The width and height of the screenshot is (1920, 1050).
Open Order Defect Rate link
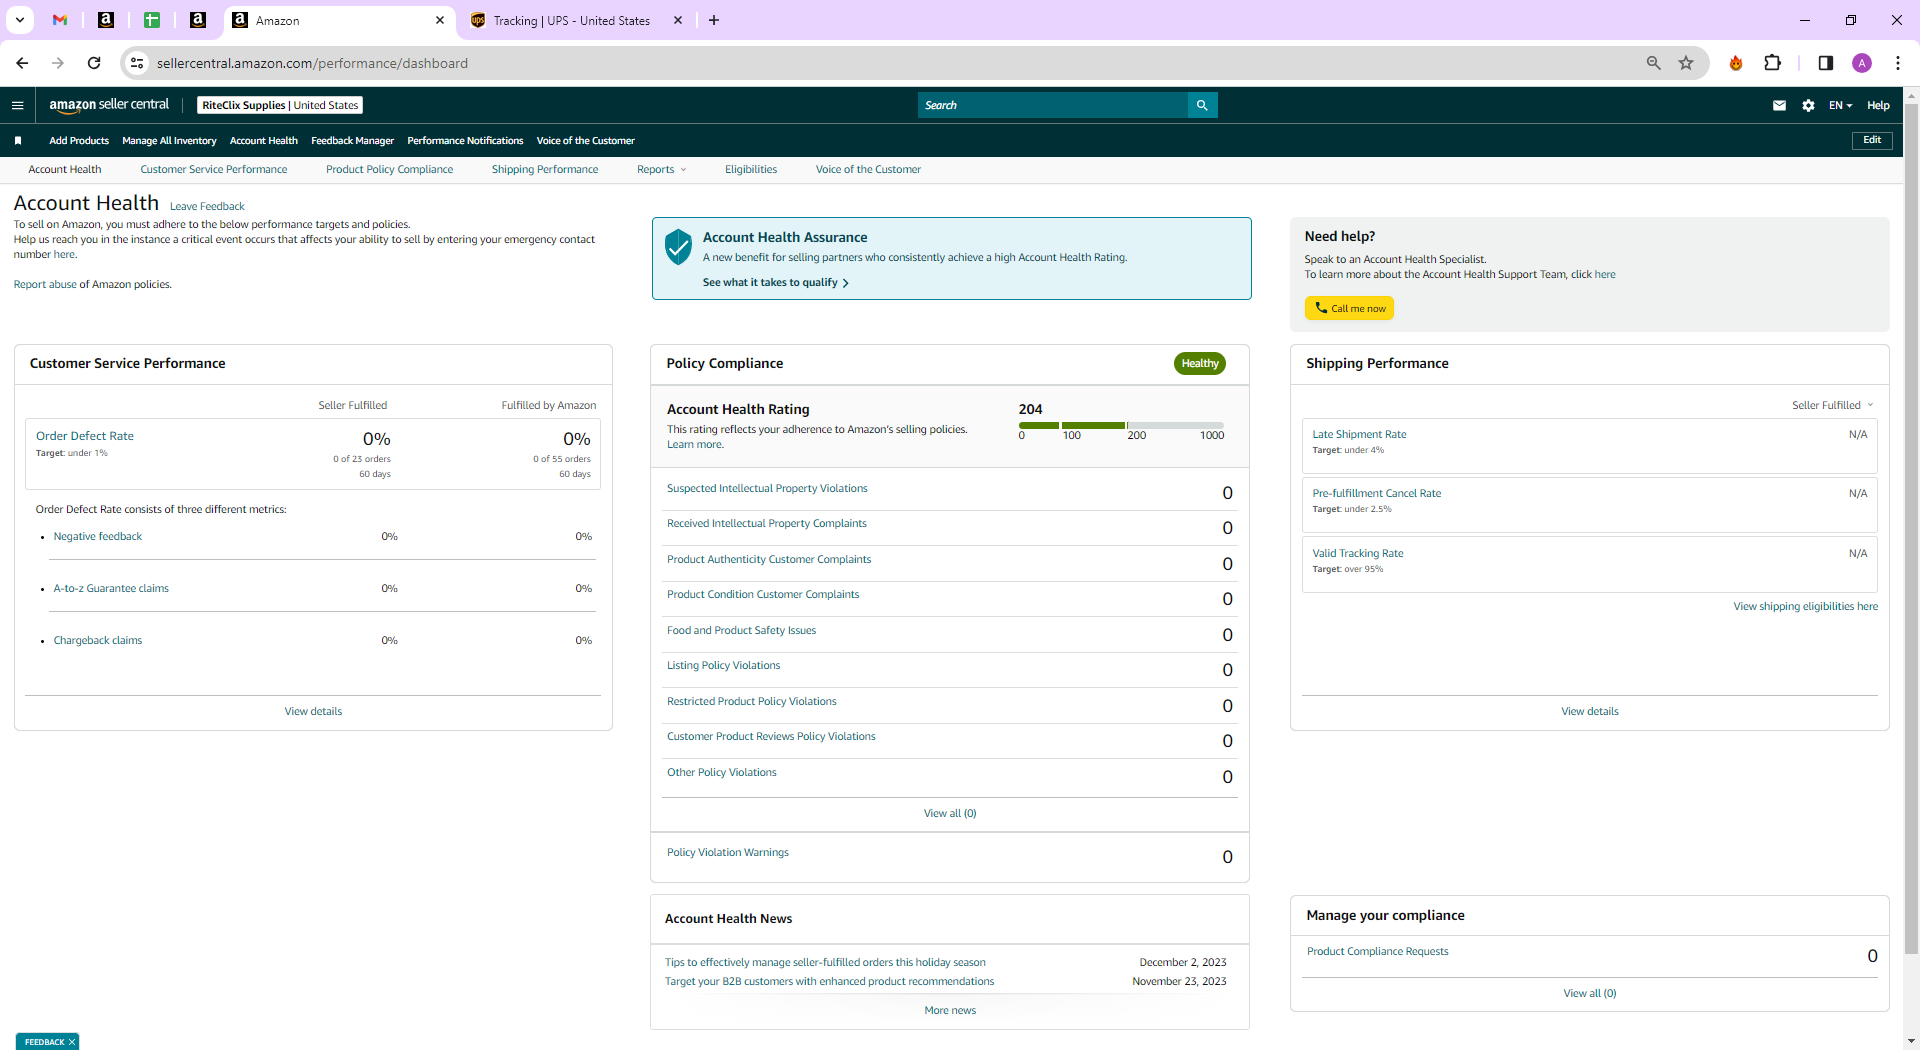(x=85, y=436)
